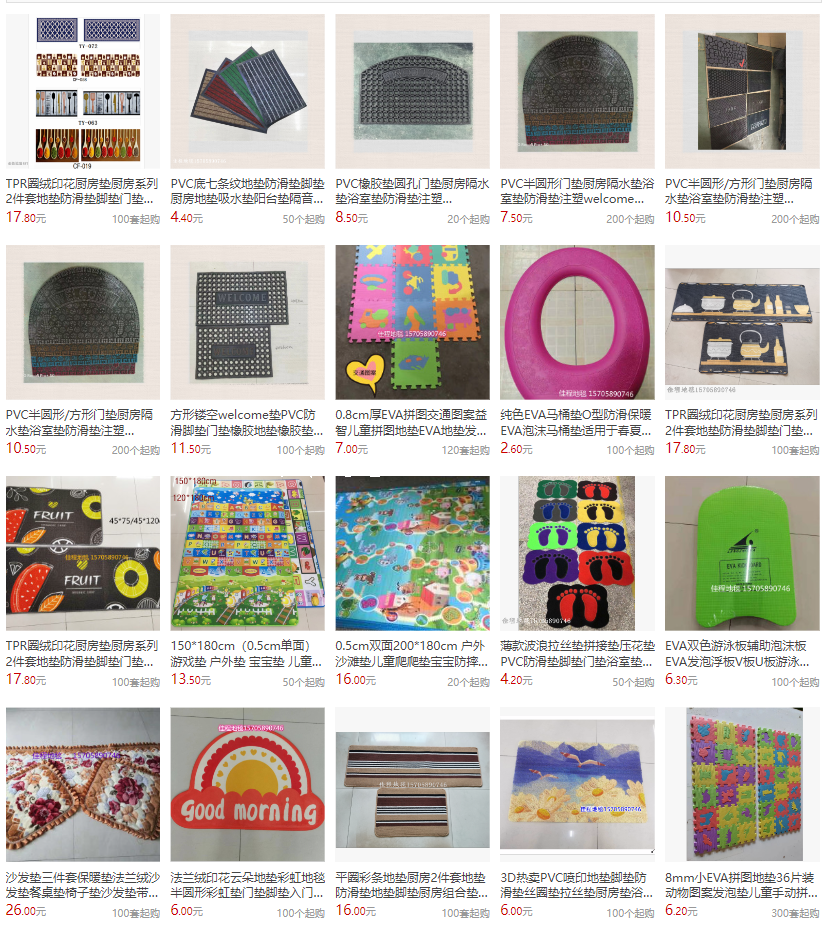The image size is (826, 931).
Task: Click the 纯色EVA马桶垫O型 product title
Action: [x=577, y=422]
